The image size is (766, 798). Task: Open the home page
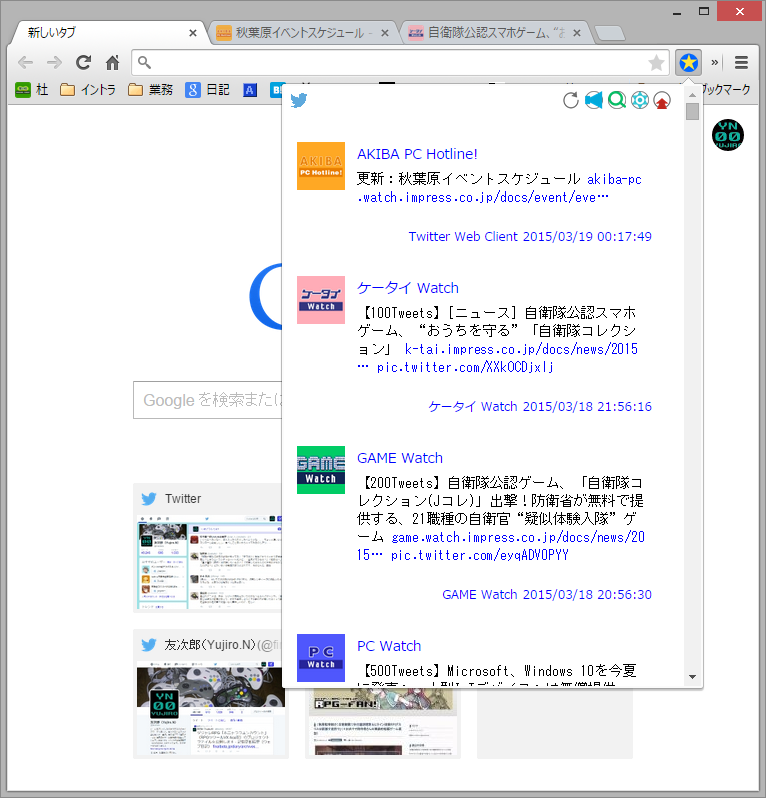click(112, 63)
